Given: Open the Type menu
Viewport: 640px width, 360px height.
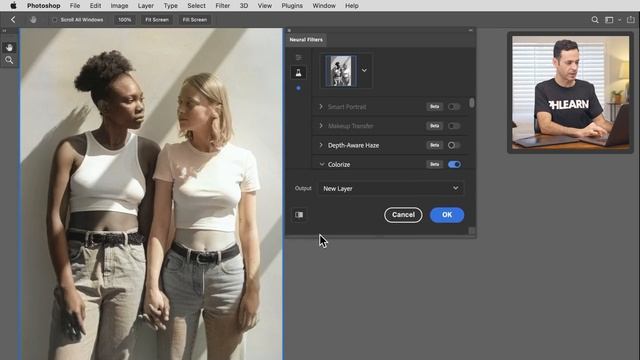Looking at the screenshot, I should 170,6.
